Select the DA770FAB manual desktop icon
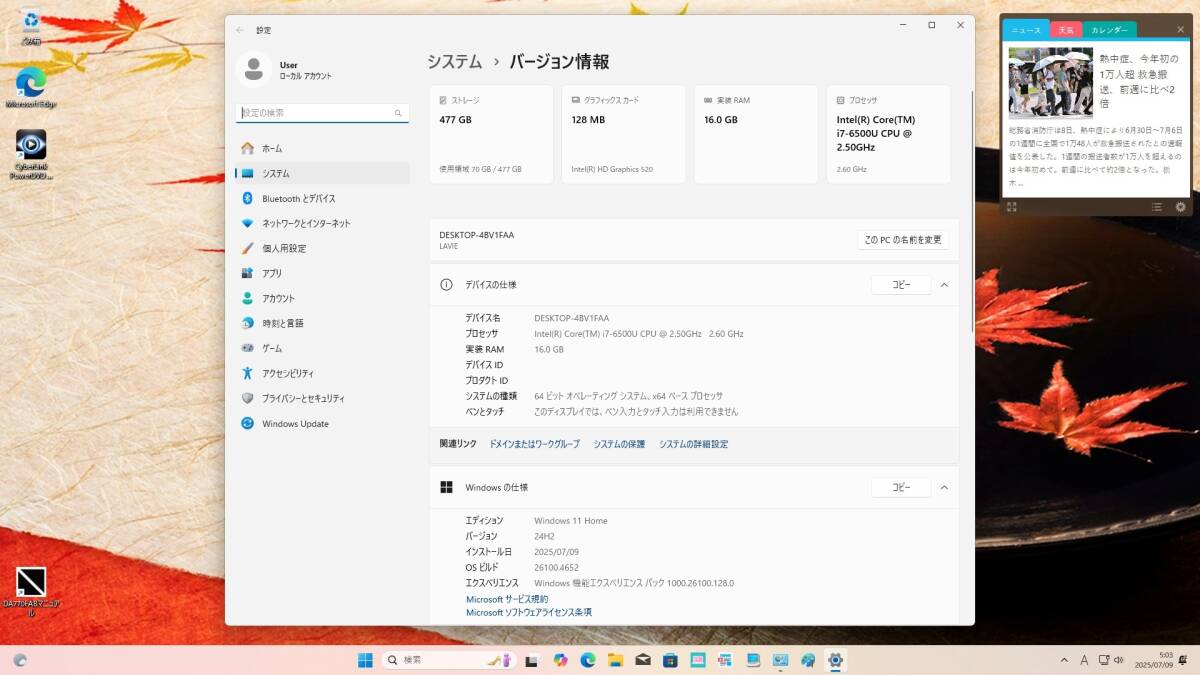 click(31, 592)
